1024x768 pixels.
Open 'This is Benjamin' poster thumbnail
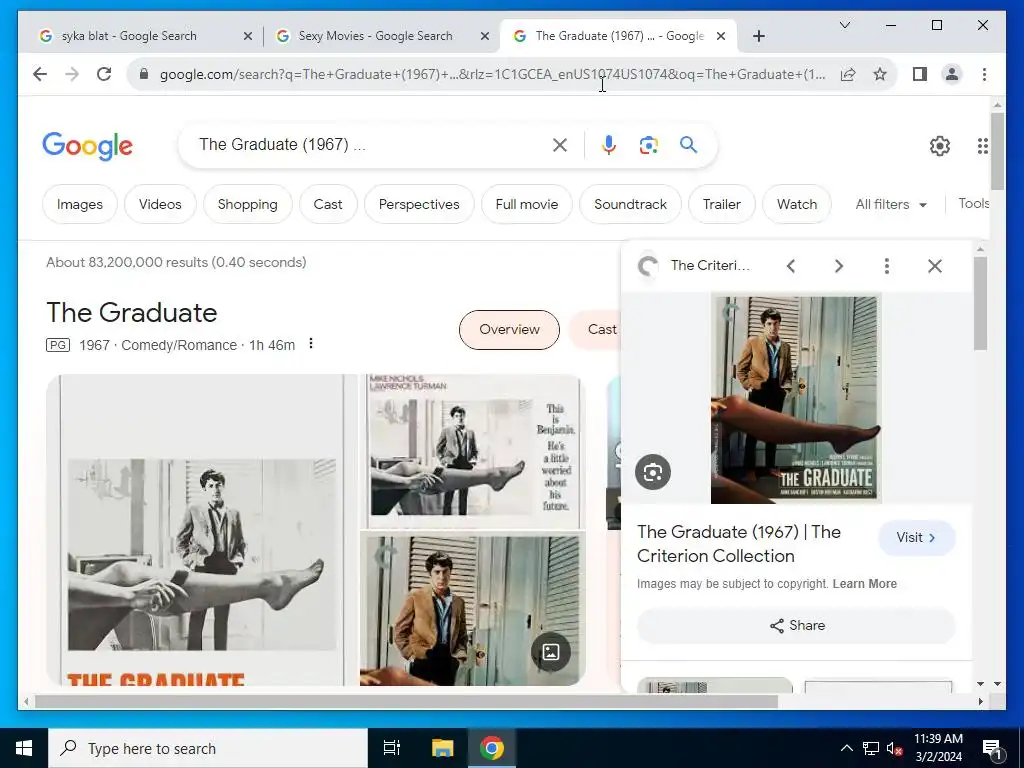click(x=472, y=451)
